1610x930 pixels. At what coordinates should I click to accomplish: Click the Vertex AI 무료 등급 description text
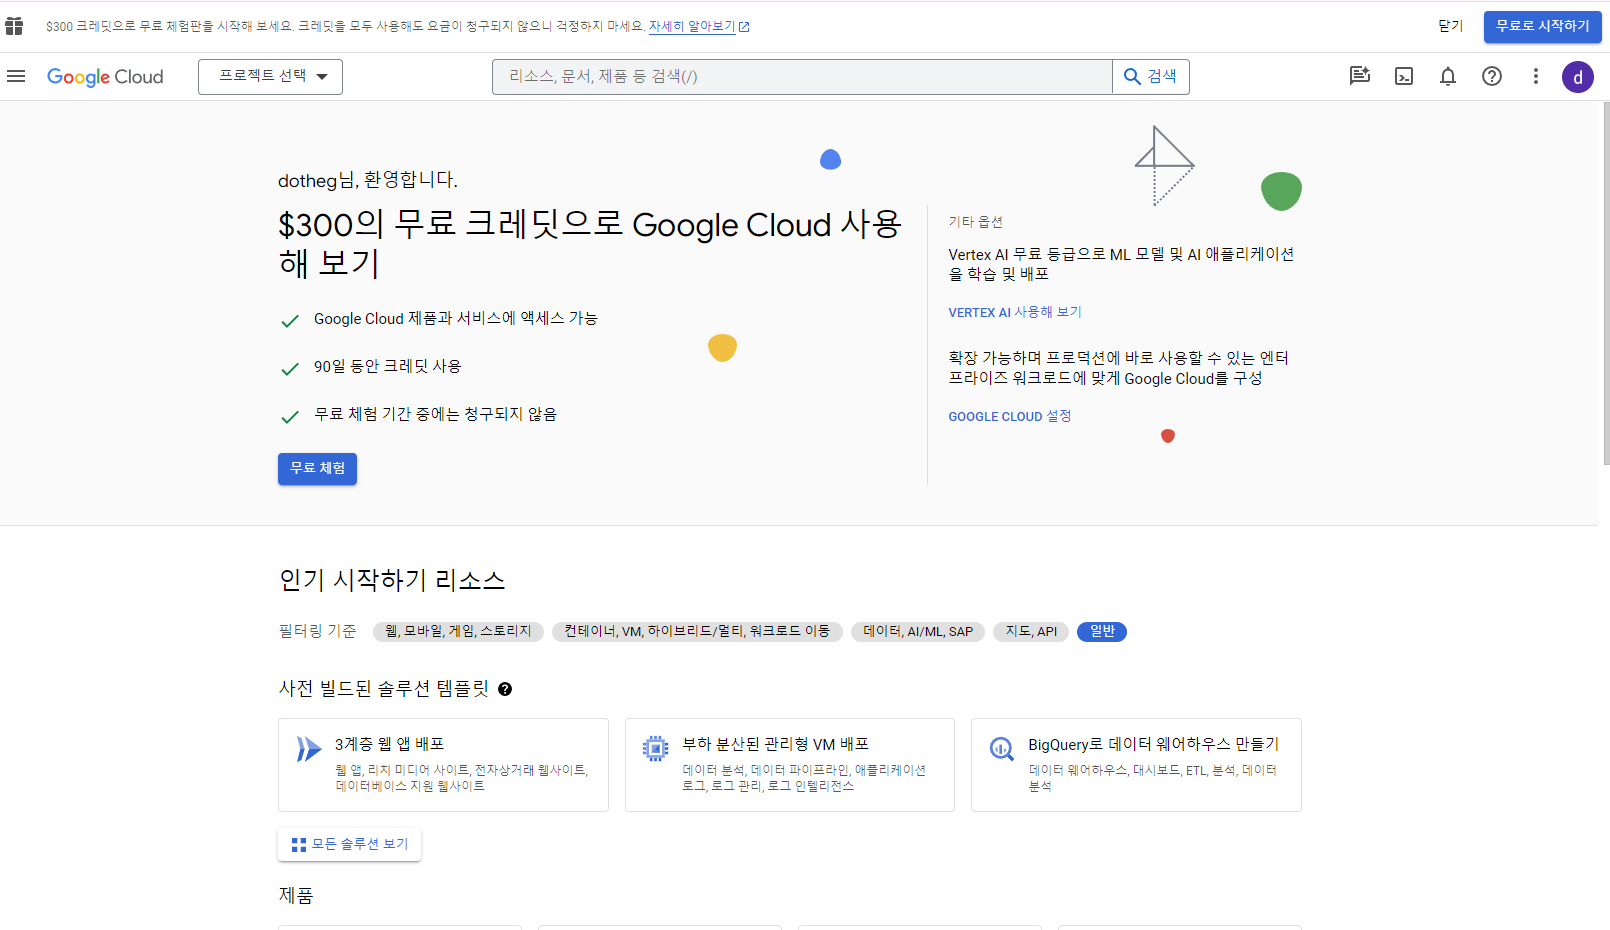click(1121, 264)
